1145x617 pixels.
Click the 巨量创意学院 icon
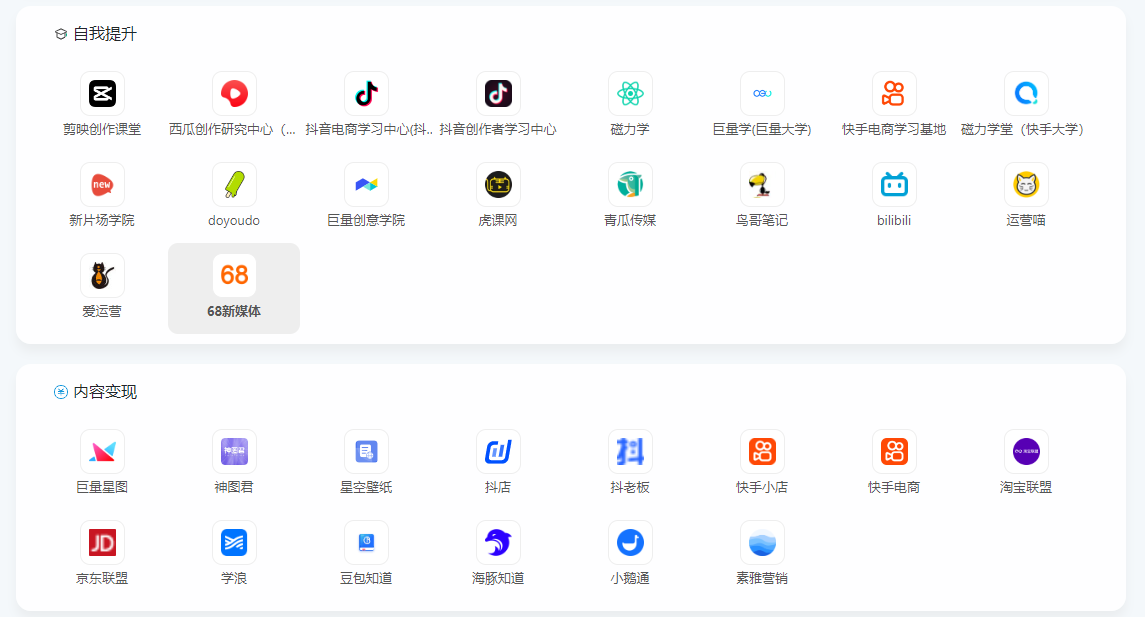(367, 185)
